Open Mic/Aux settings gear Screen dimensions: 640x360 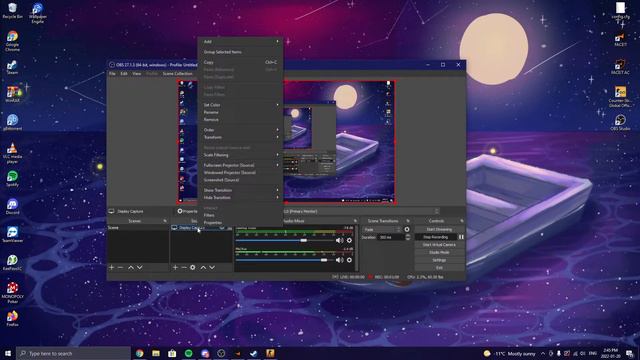point(349,260)
